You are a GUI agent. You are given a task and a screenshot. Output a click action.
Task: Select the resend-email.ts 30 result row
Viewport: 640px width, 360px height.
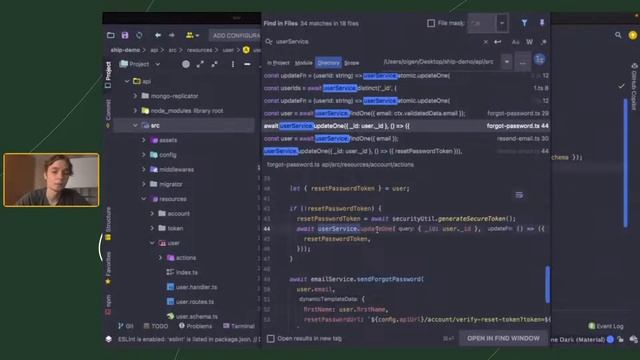click(406, 139)
